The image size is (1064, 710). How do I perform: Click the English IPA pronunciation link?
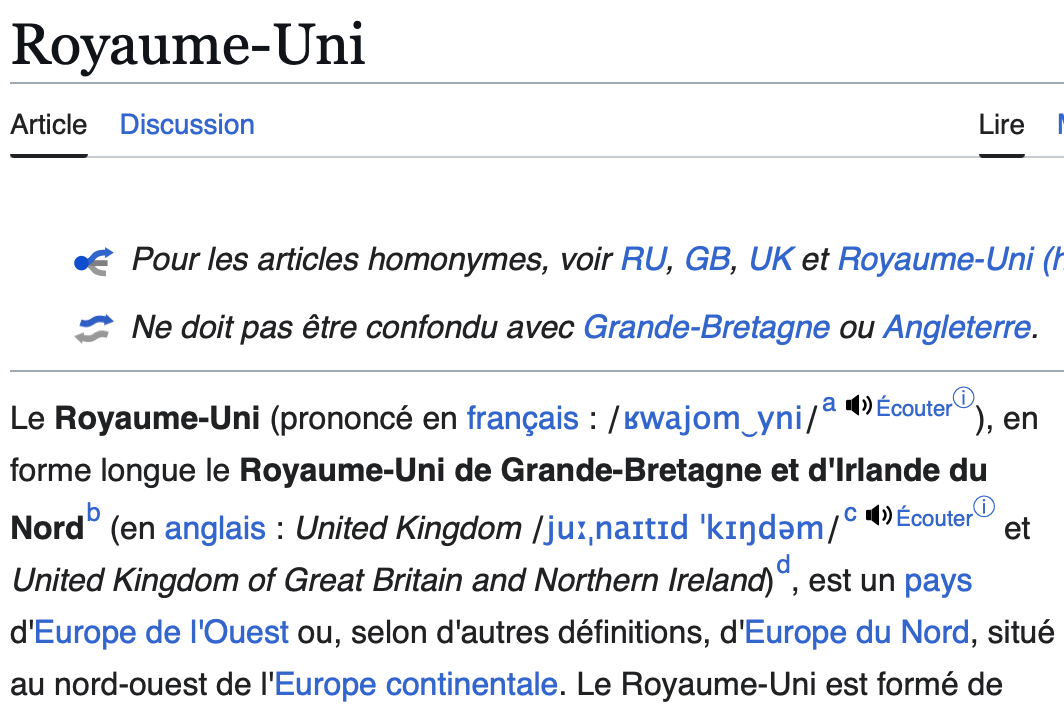pos(685,528)
